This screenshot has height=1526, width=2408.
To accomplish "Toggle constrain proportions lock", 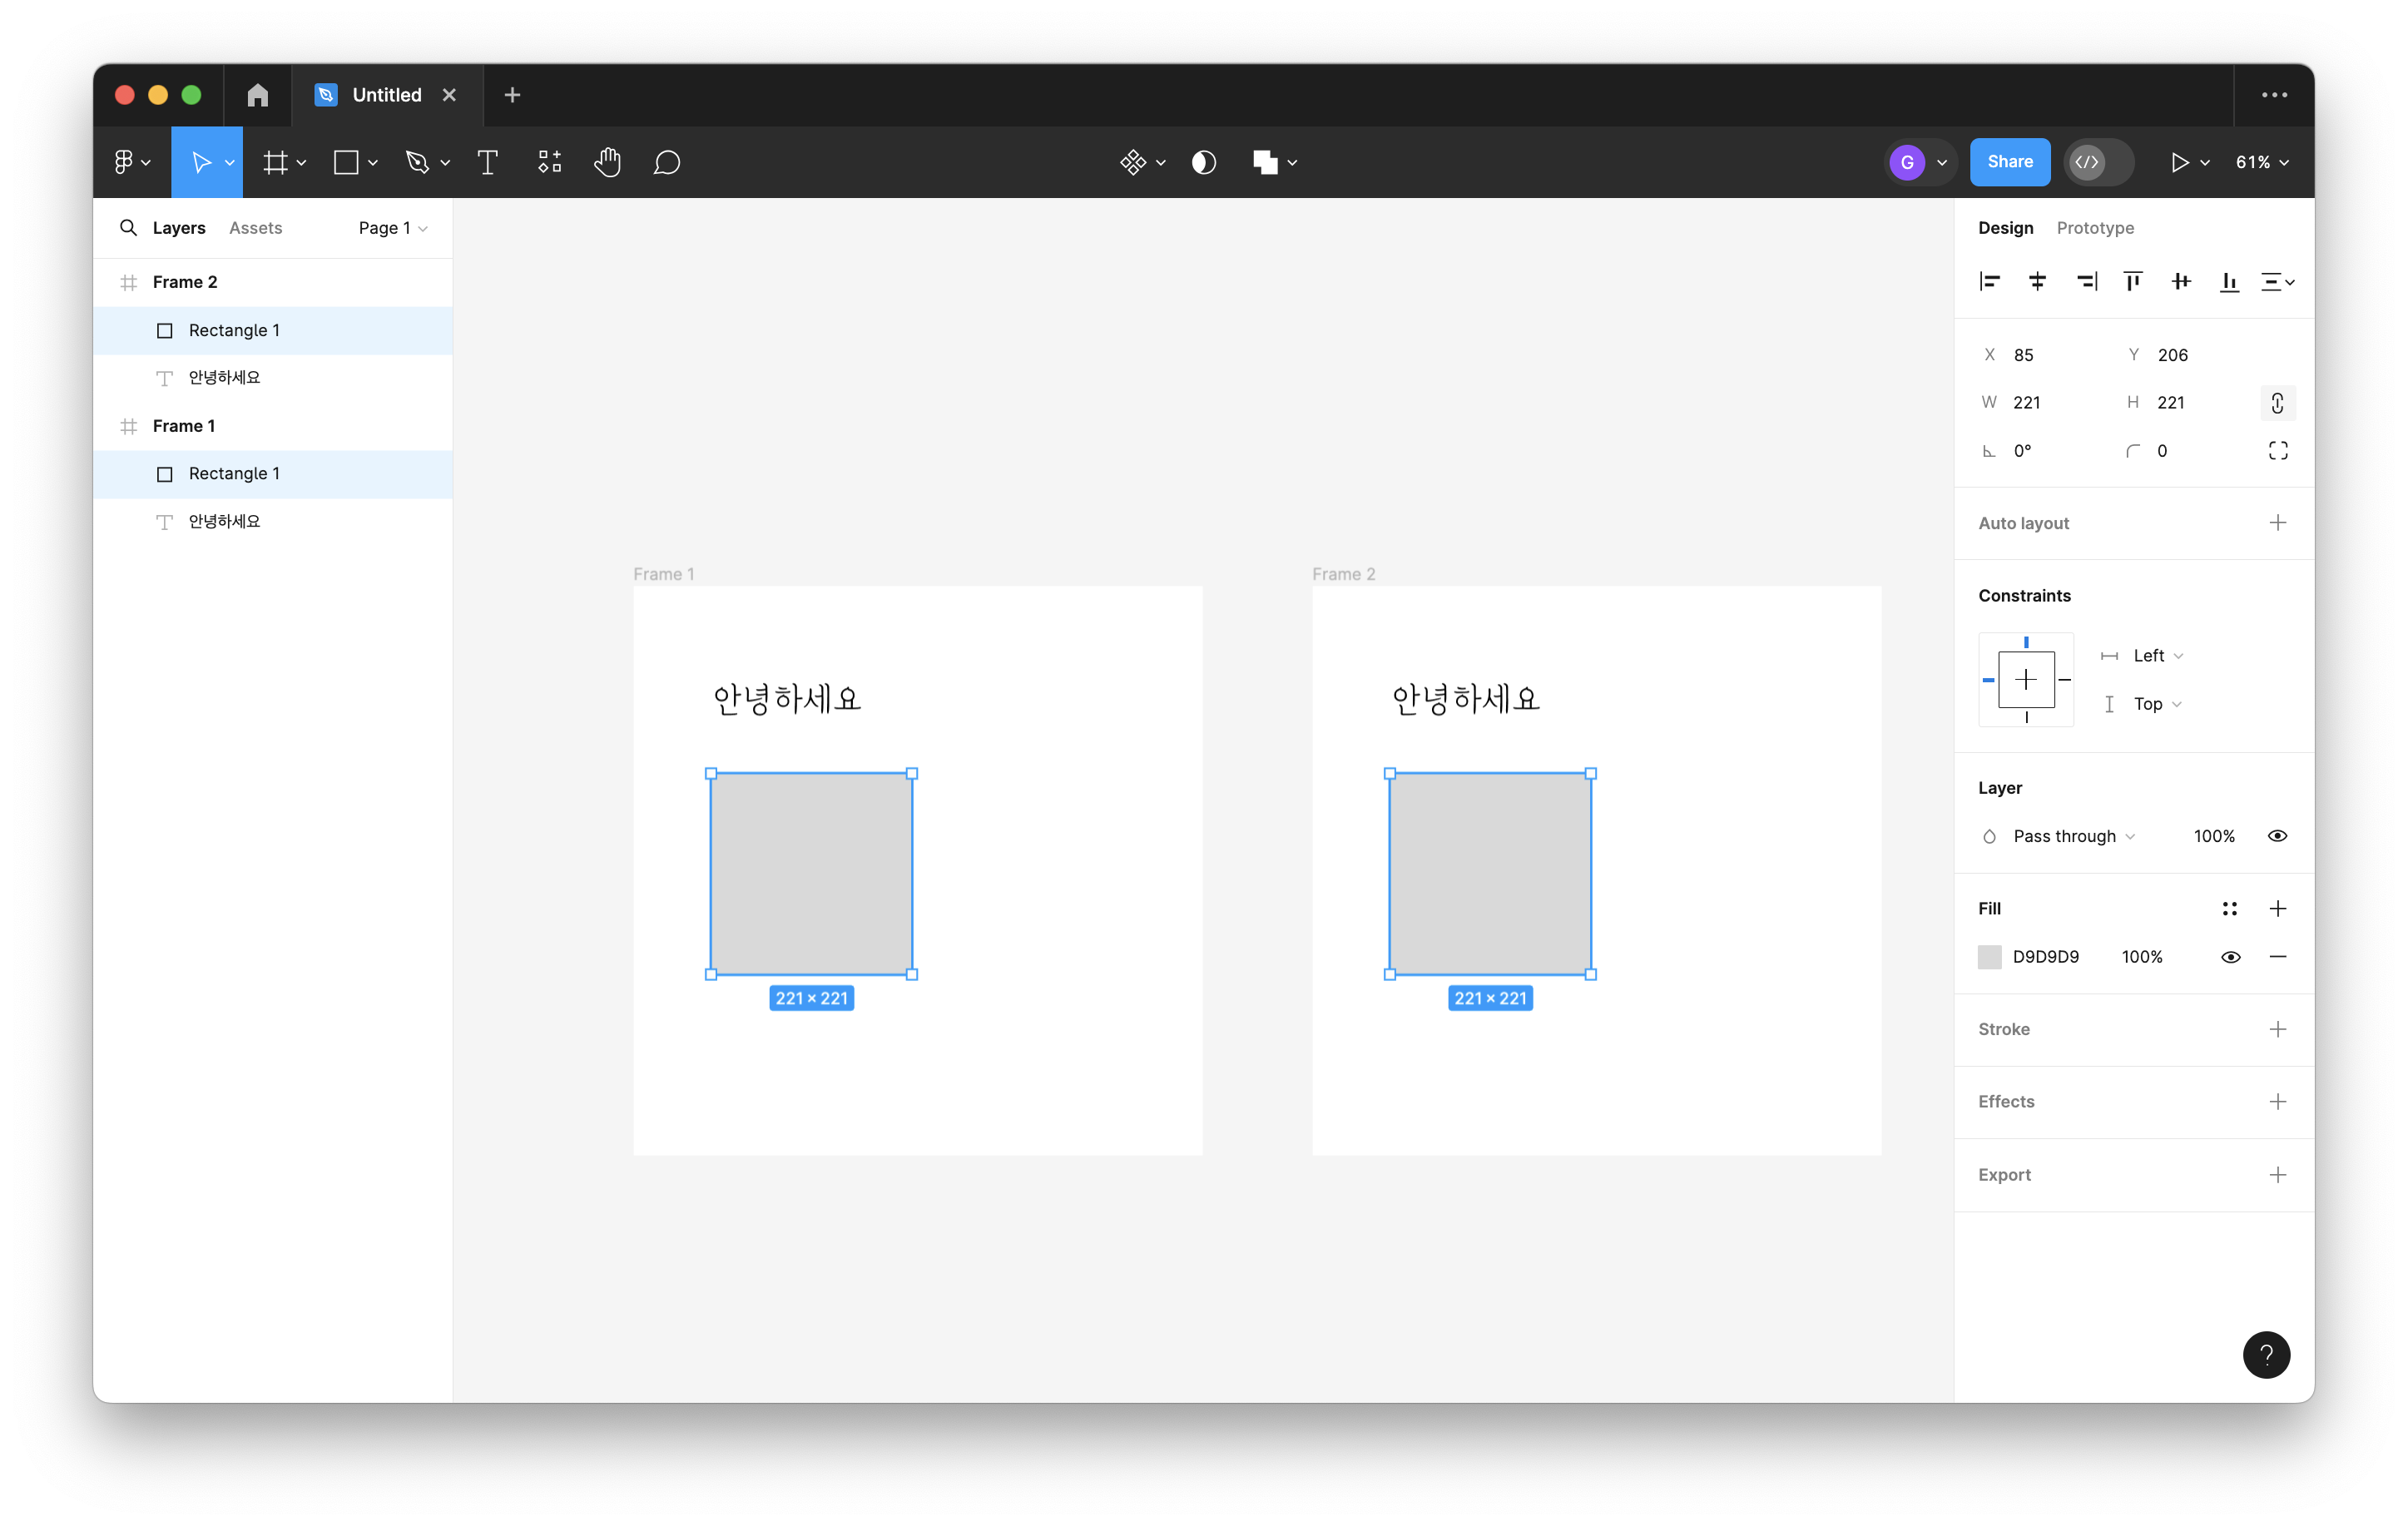I will (2277, 403).
